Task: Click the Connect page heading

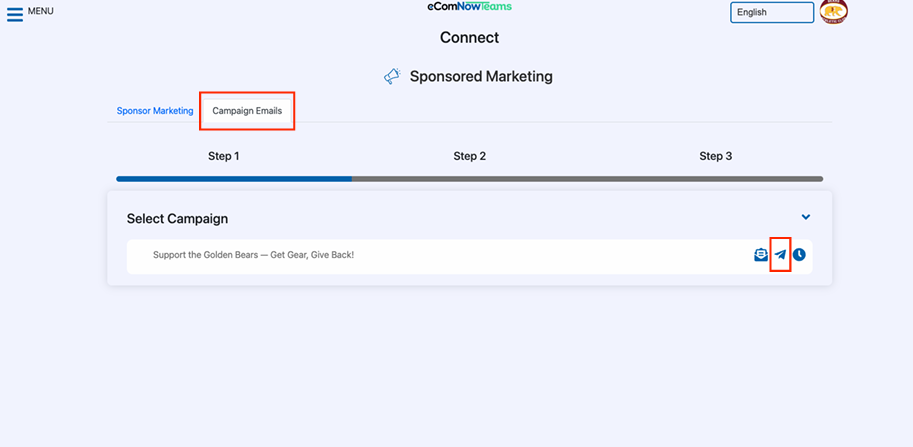Action: tap(469, 37)
